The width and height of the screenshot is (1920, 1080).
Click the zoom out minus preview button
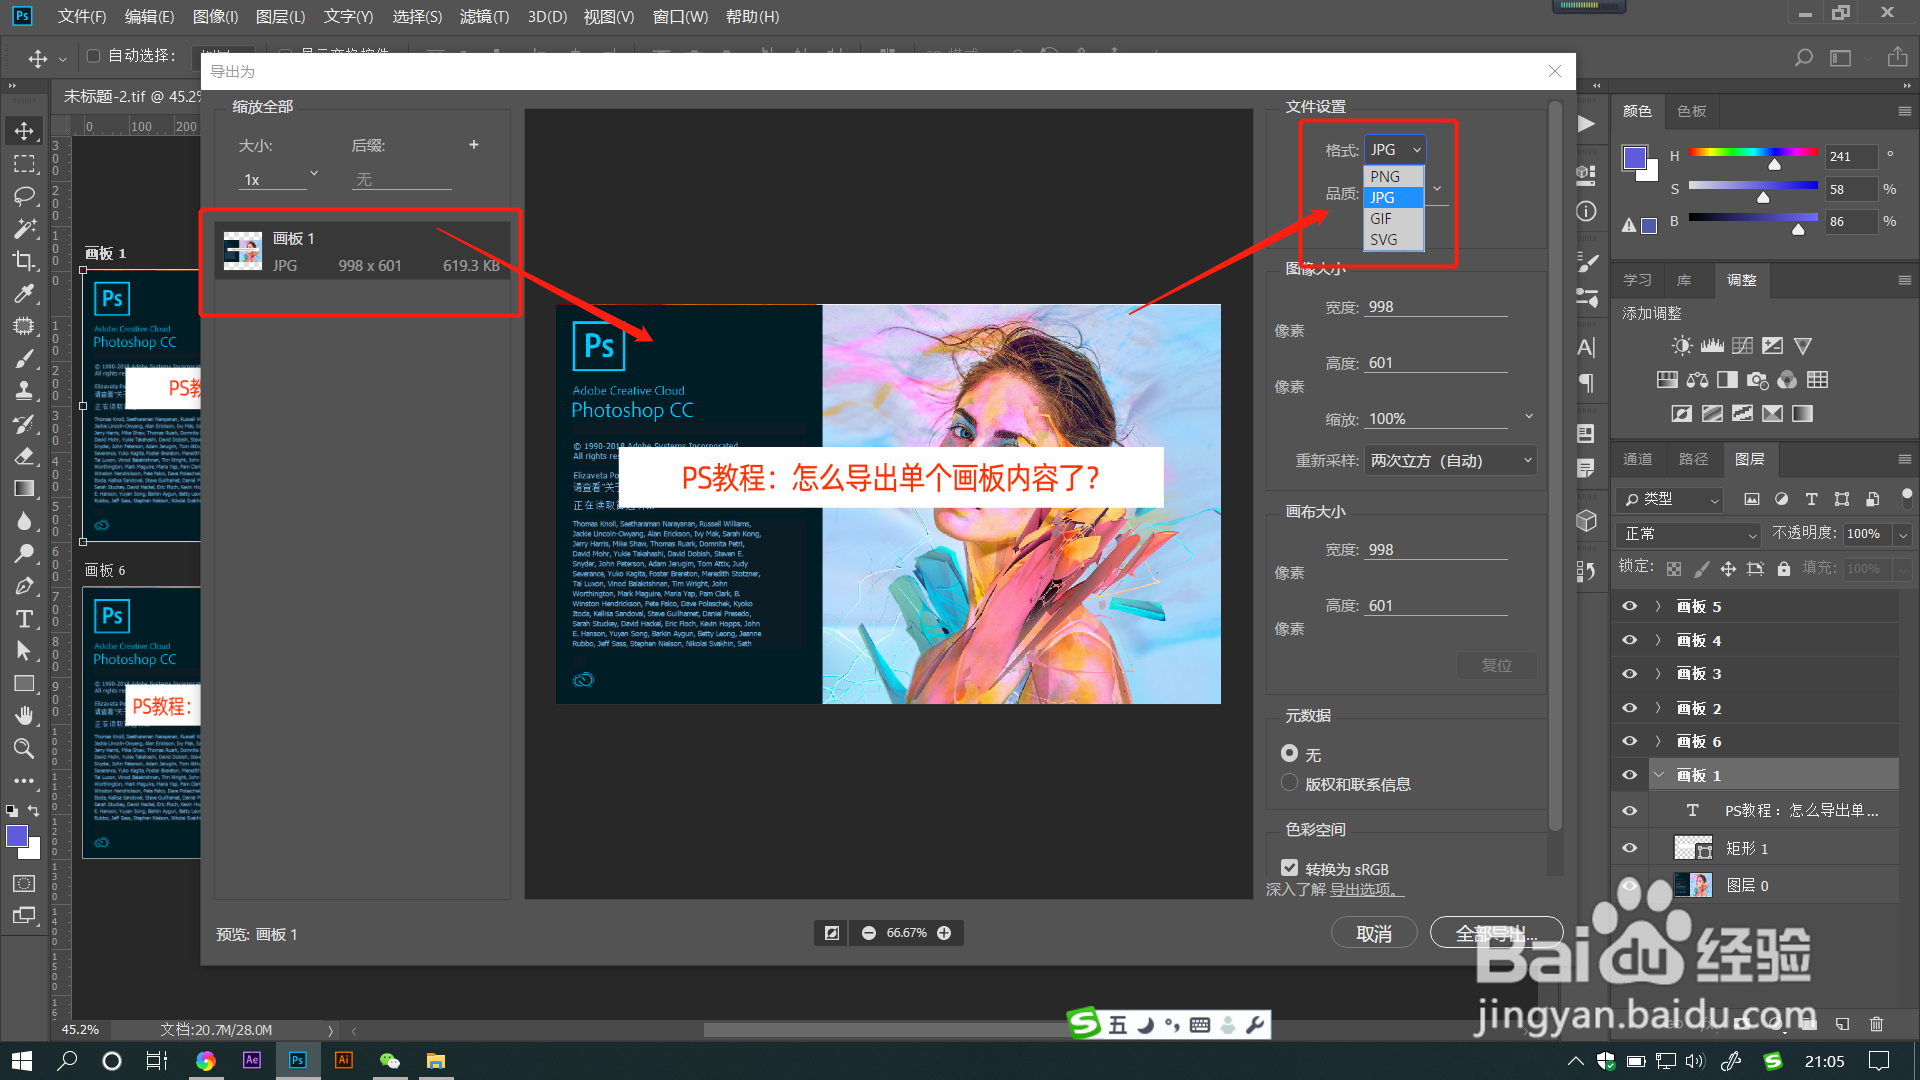pyautogui.click(x=869, y=933)
